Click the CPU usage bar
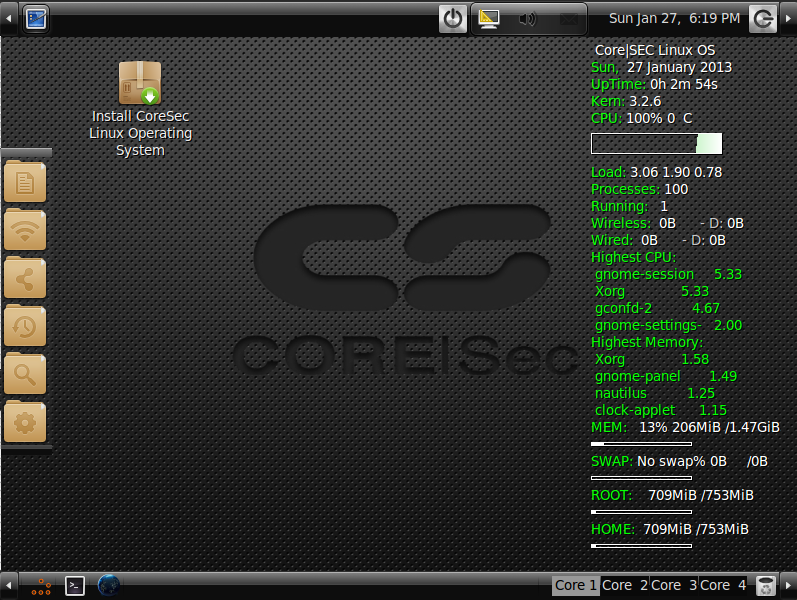797x600 pixels. 656,143
